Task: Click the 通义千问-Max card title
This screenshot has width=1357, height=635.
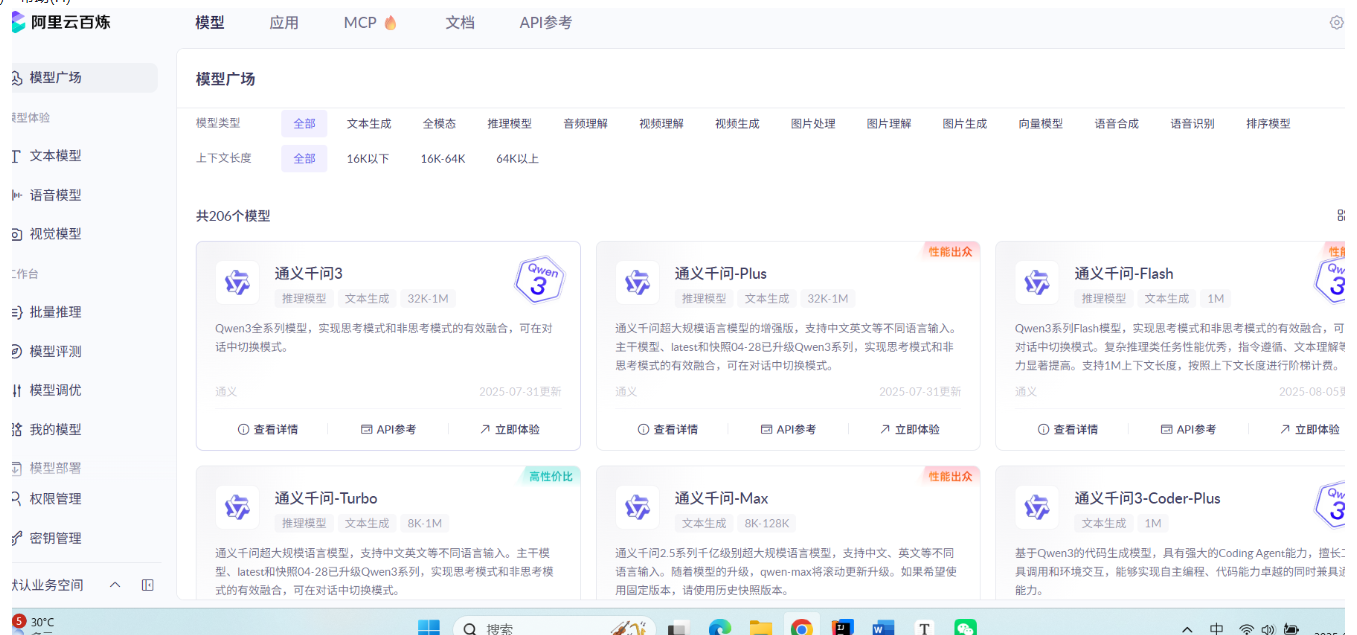Action: tap(721, 498)
